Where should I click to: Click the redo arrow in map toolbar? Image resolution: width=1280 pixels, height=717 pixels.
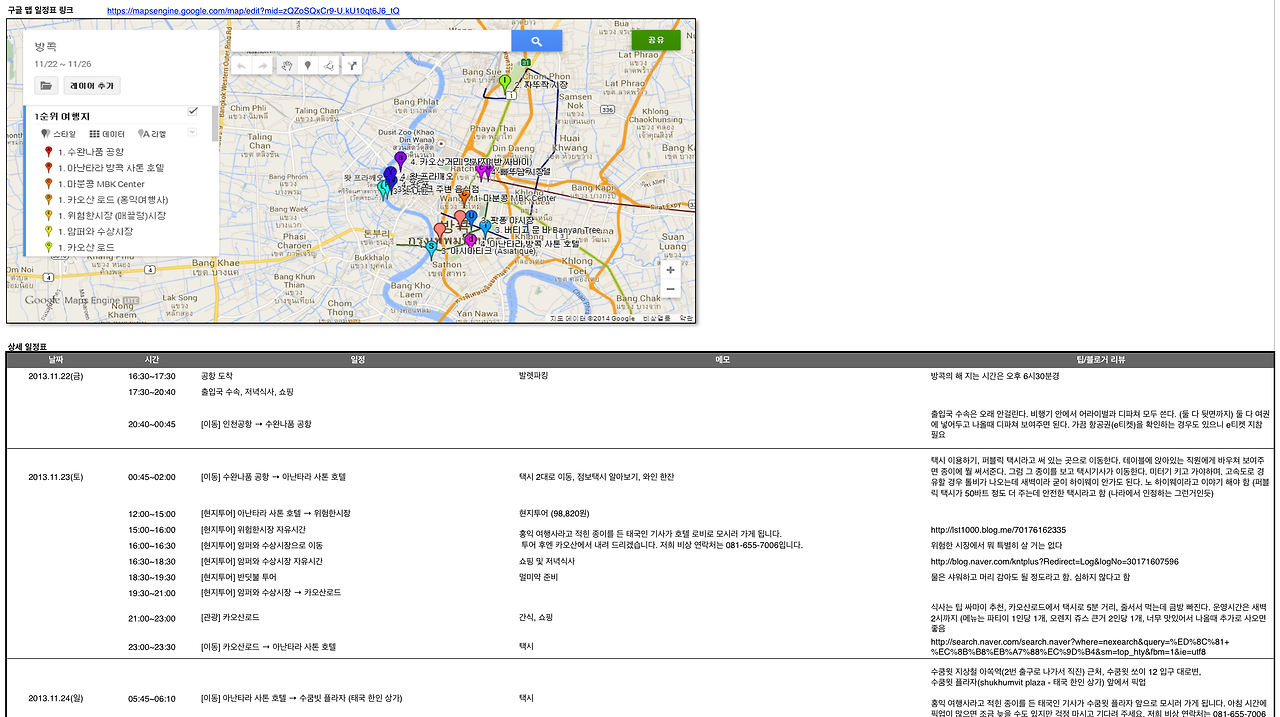263,66
